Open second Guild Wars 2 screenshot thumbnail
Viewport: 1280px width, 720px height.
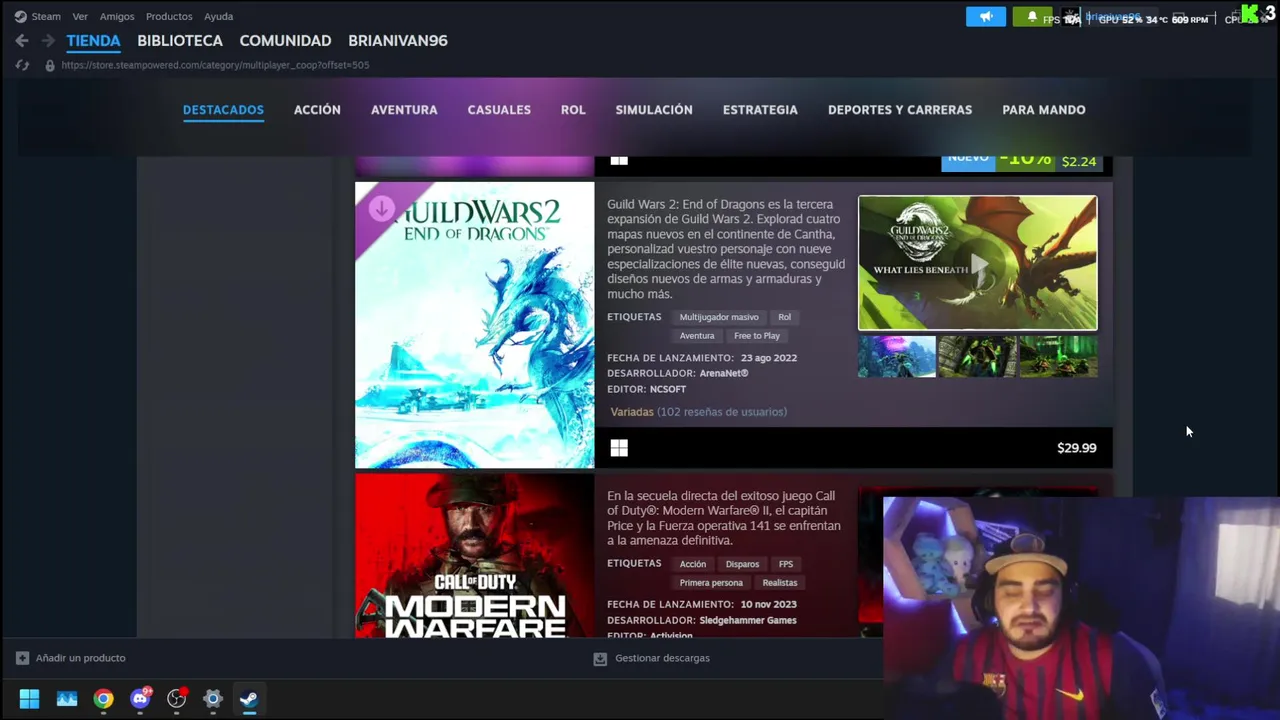[x=977, y=357]
